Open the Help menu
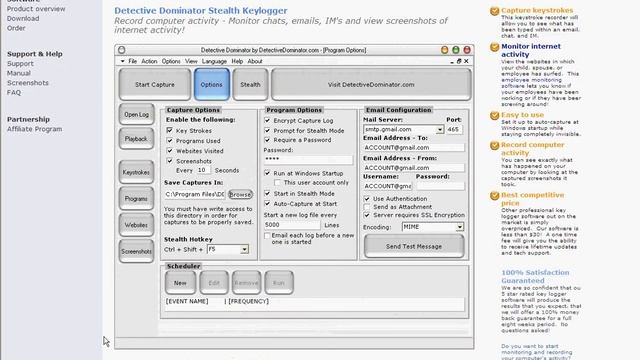This screenshot has width=640, height=360. click(237, 61)
